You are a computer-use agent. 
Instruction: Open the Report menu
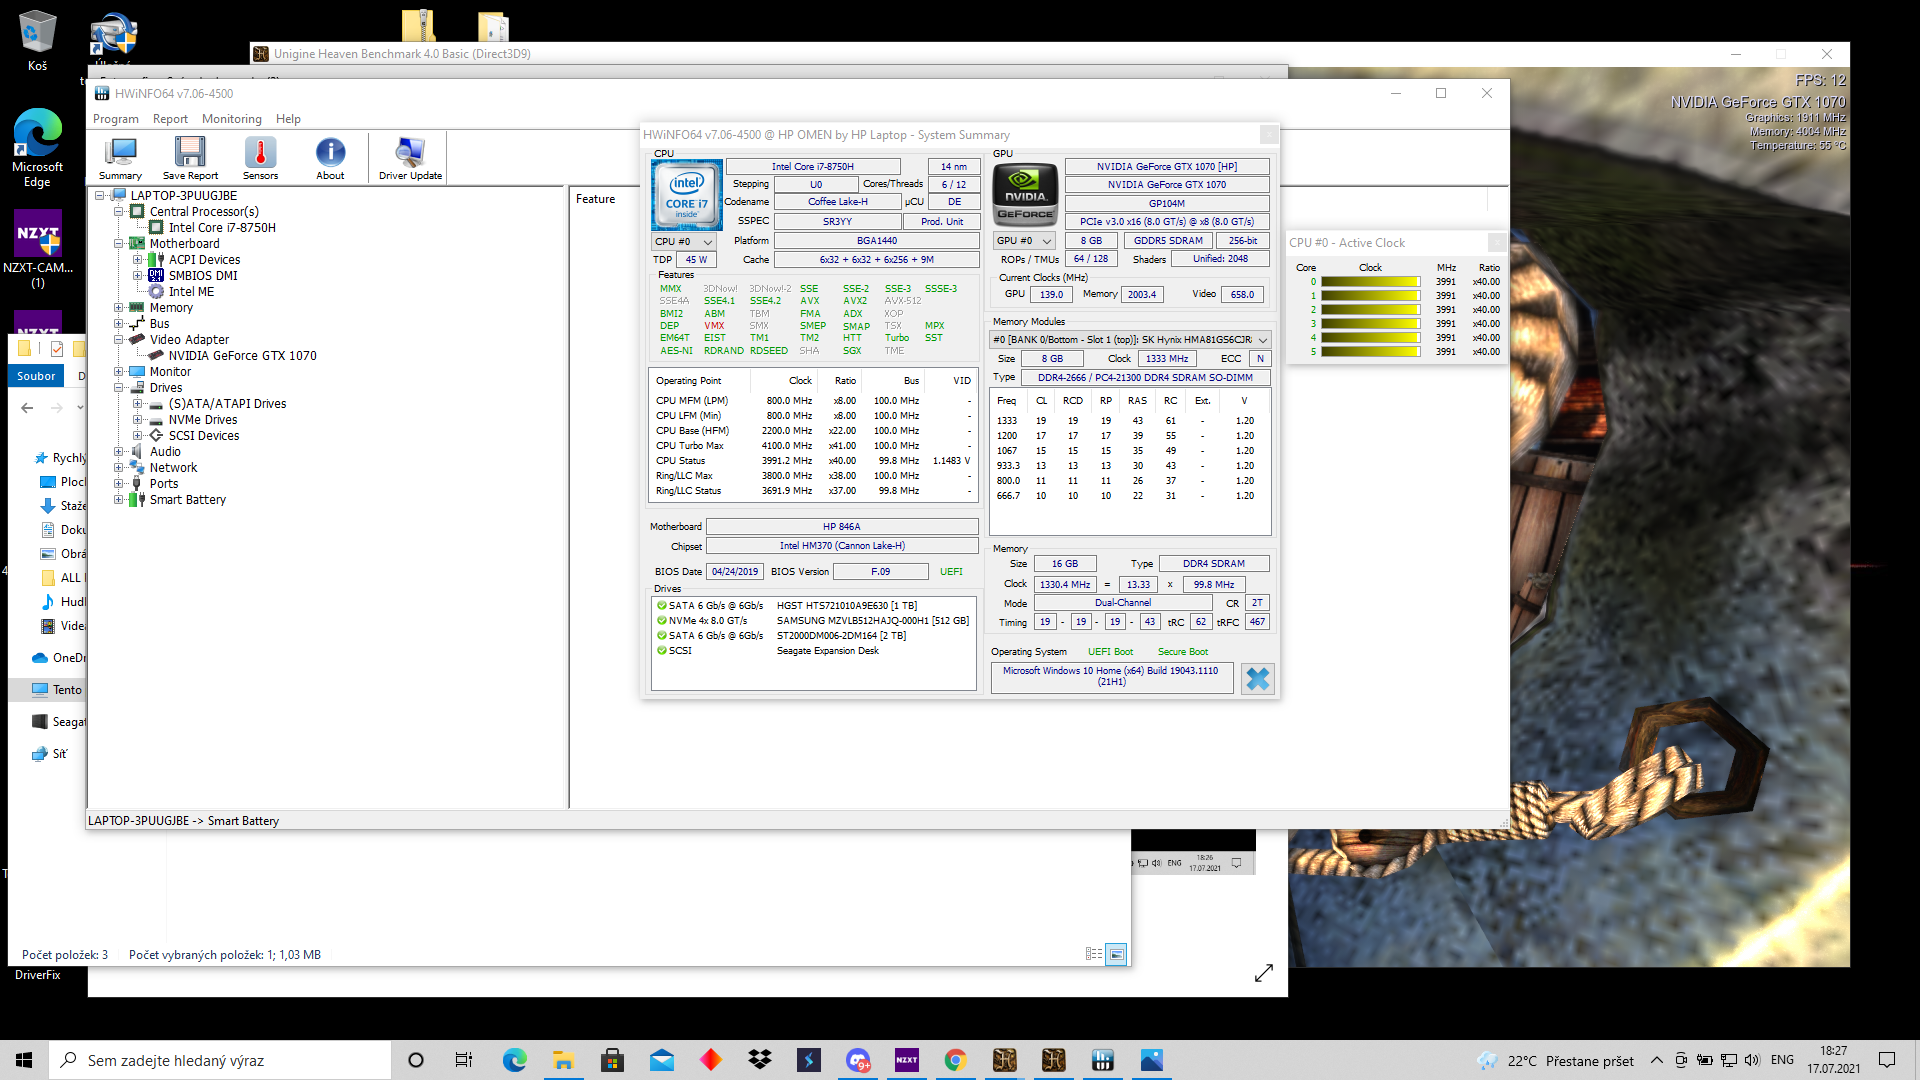coord(170,119)
